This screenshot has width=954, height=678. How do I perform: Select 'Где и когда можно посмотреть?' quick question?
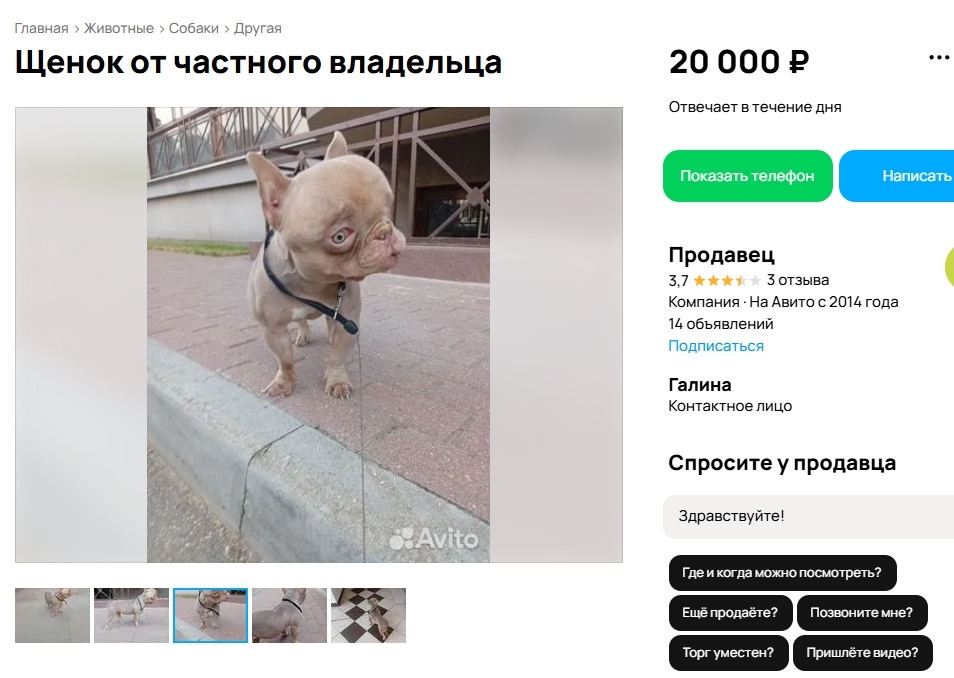pyautogui.click(x=782, y=573)
